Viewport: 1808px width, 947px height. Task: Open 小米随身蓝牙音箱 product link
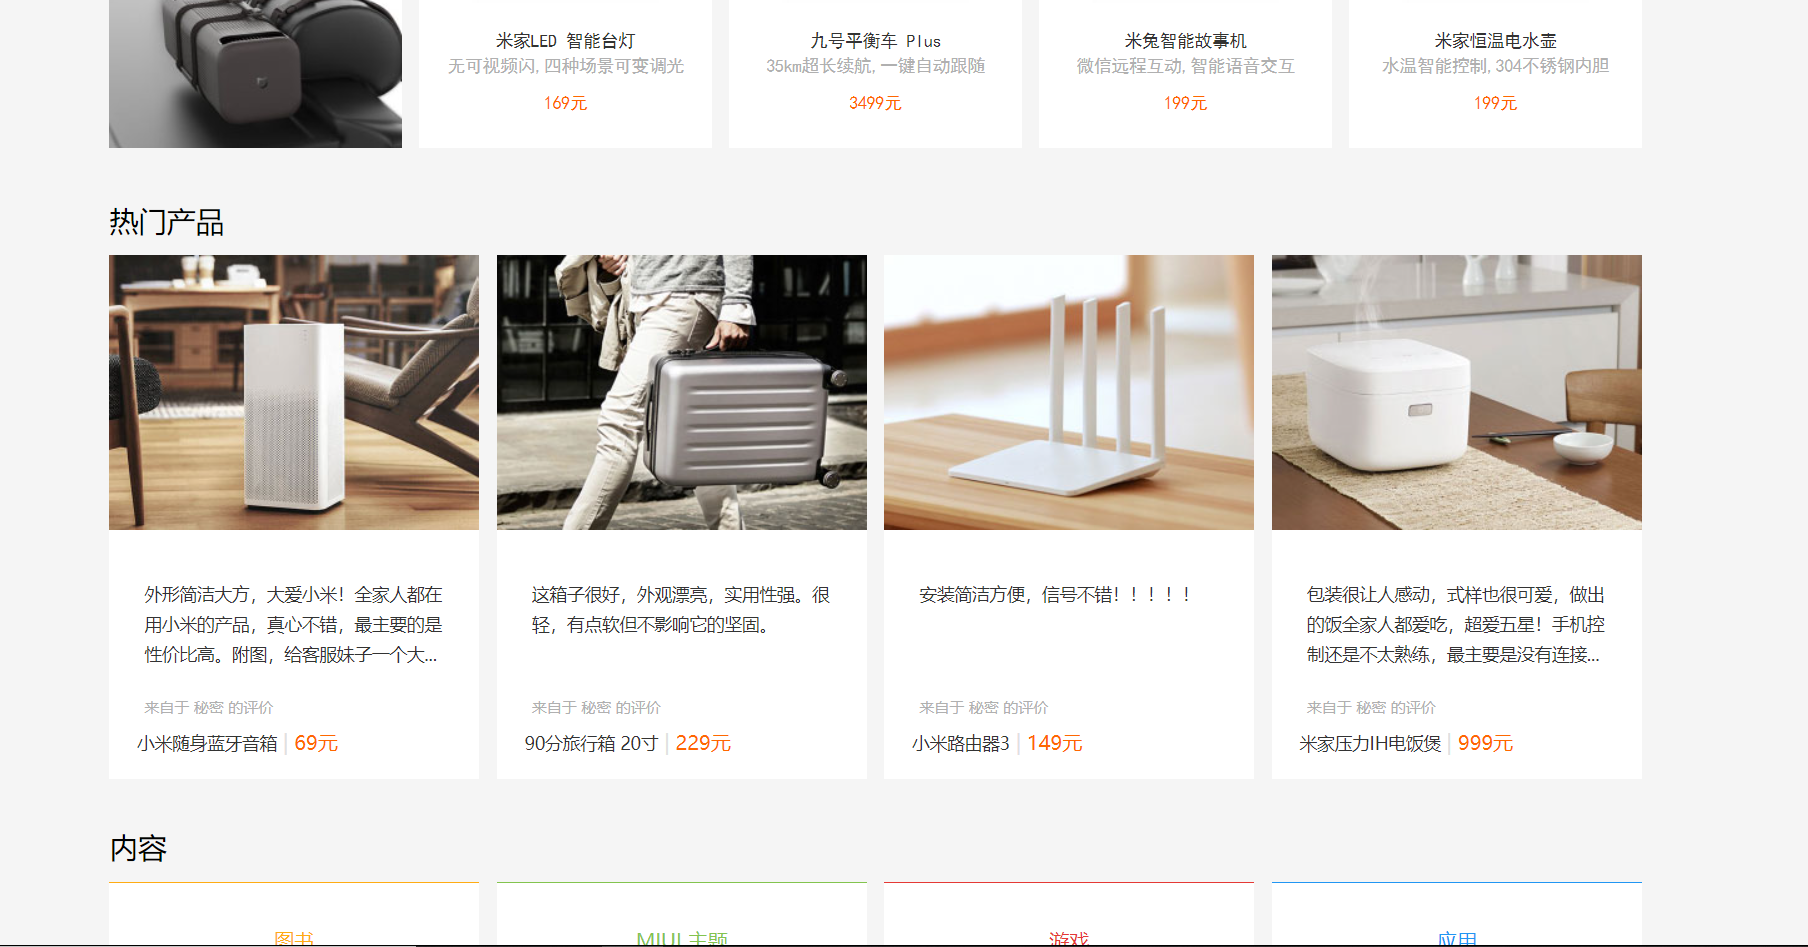207,744
